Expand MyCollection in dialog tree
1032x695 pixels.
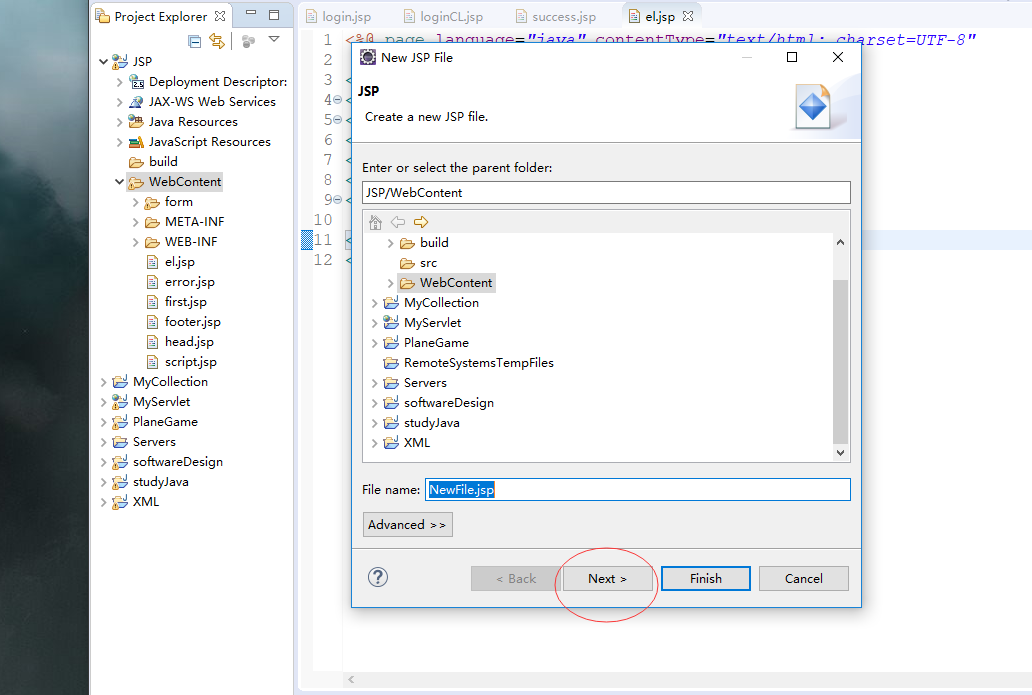374,303
